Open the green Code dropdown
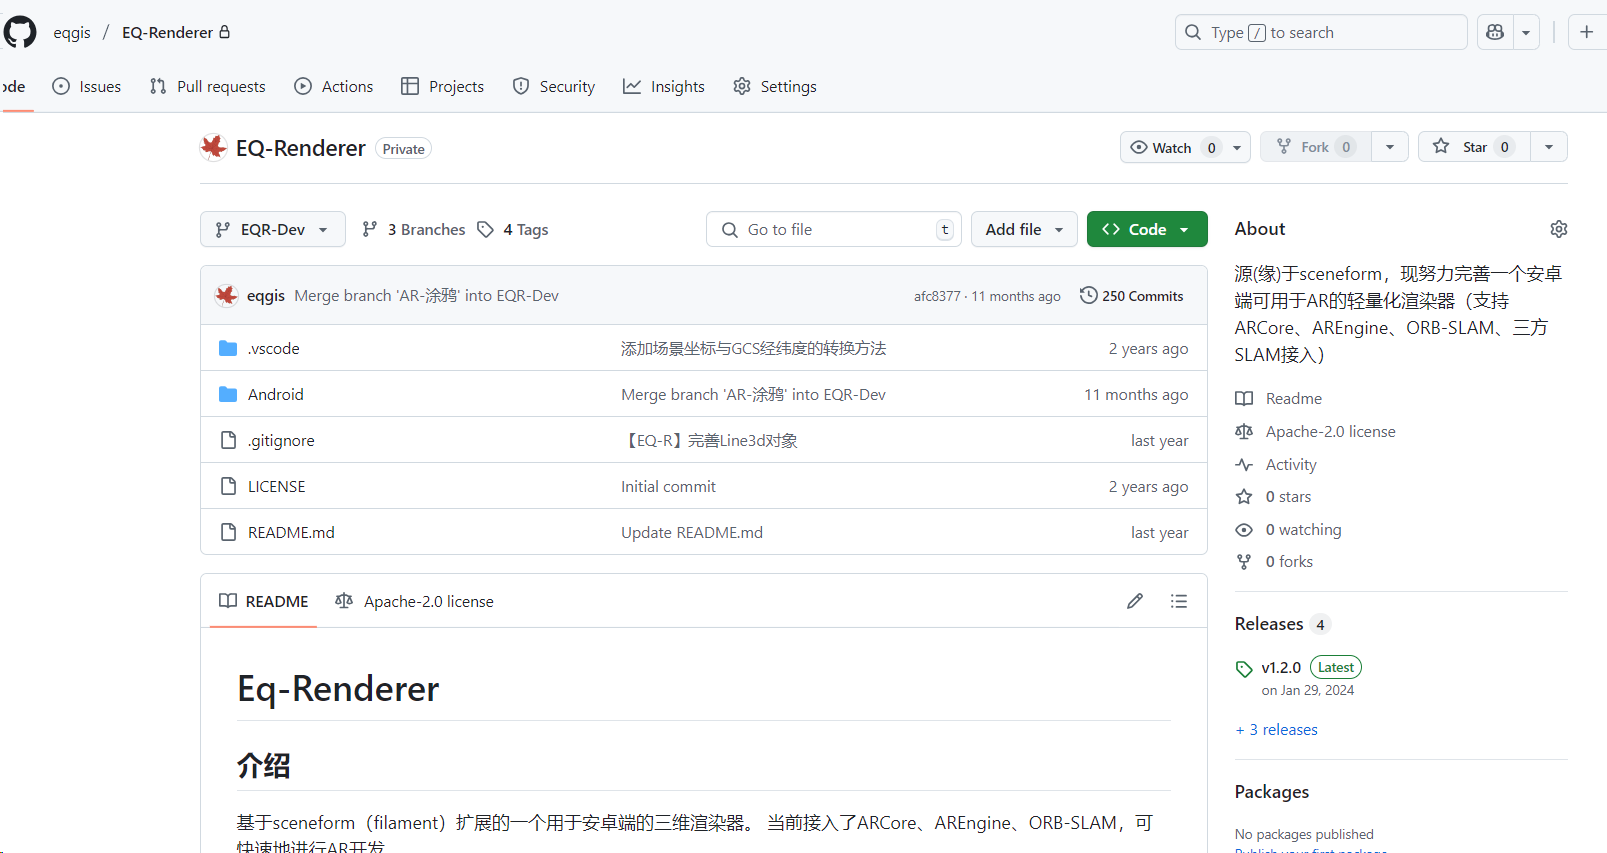The height and width of the screenshot is (853, 1607). (x=1147, y=229)
